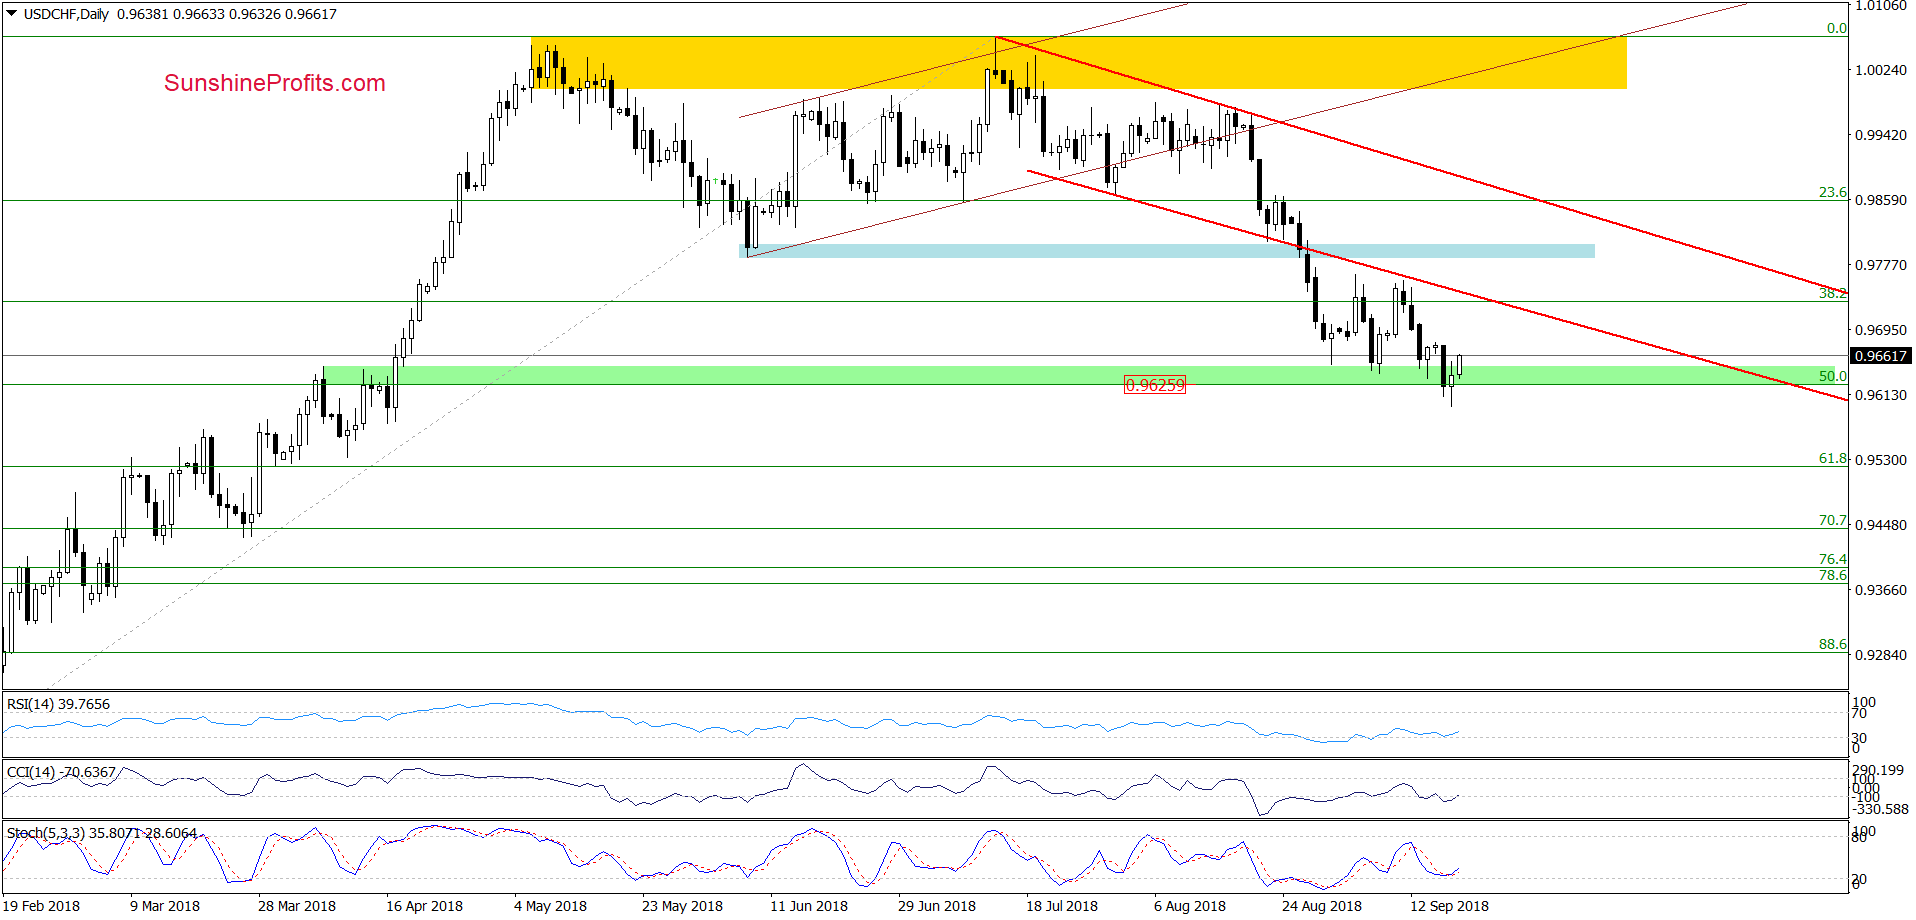Select the 61.8 Fibonacci level label
The image size is (1916, 920).
coord(1832,458)
